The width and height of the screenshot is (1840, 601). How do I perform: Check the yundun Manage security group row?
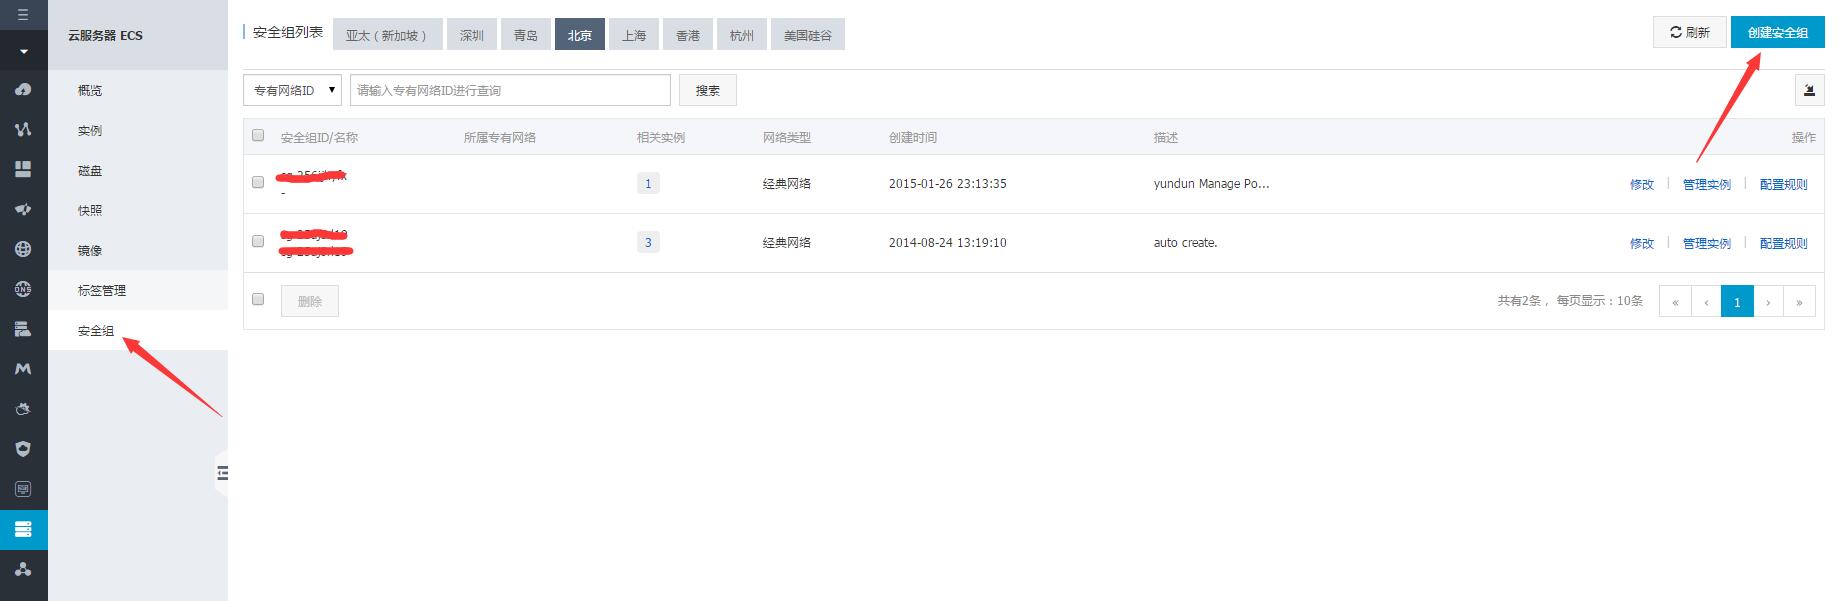[258, 182]
